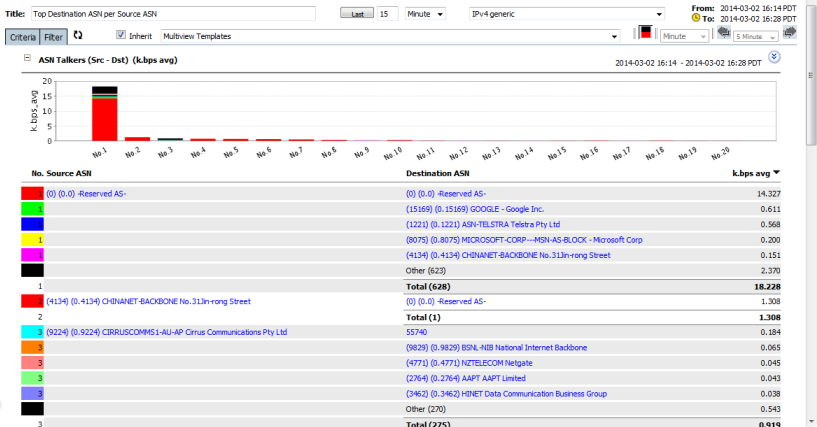Click the blue swatch on the ASN-TELSTRA row
The image size is (817, 427).
click(x=32, y=224)
